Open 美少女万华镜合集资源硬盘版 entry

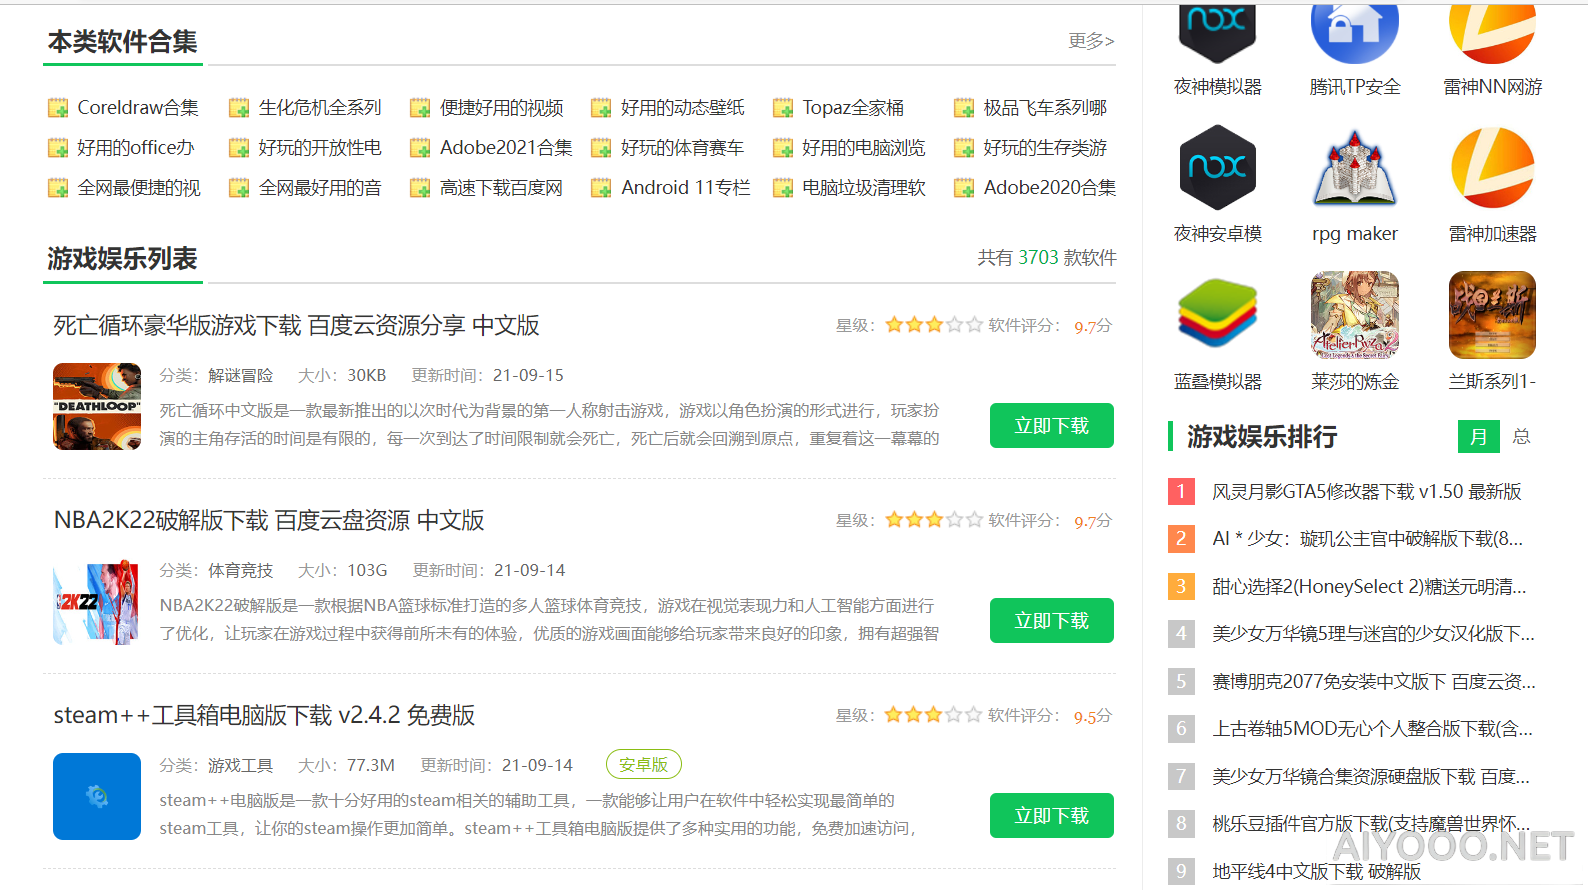(x=1371, y=777)
